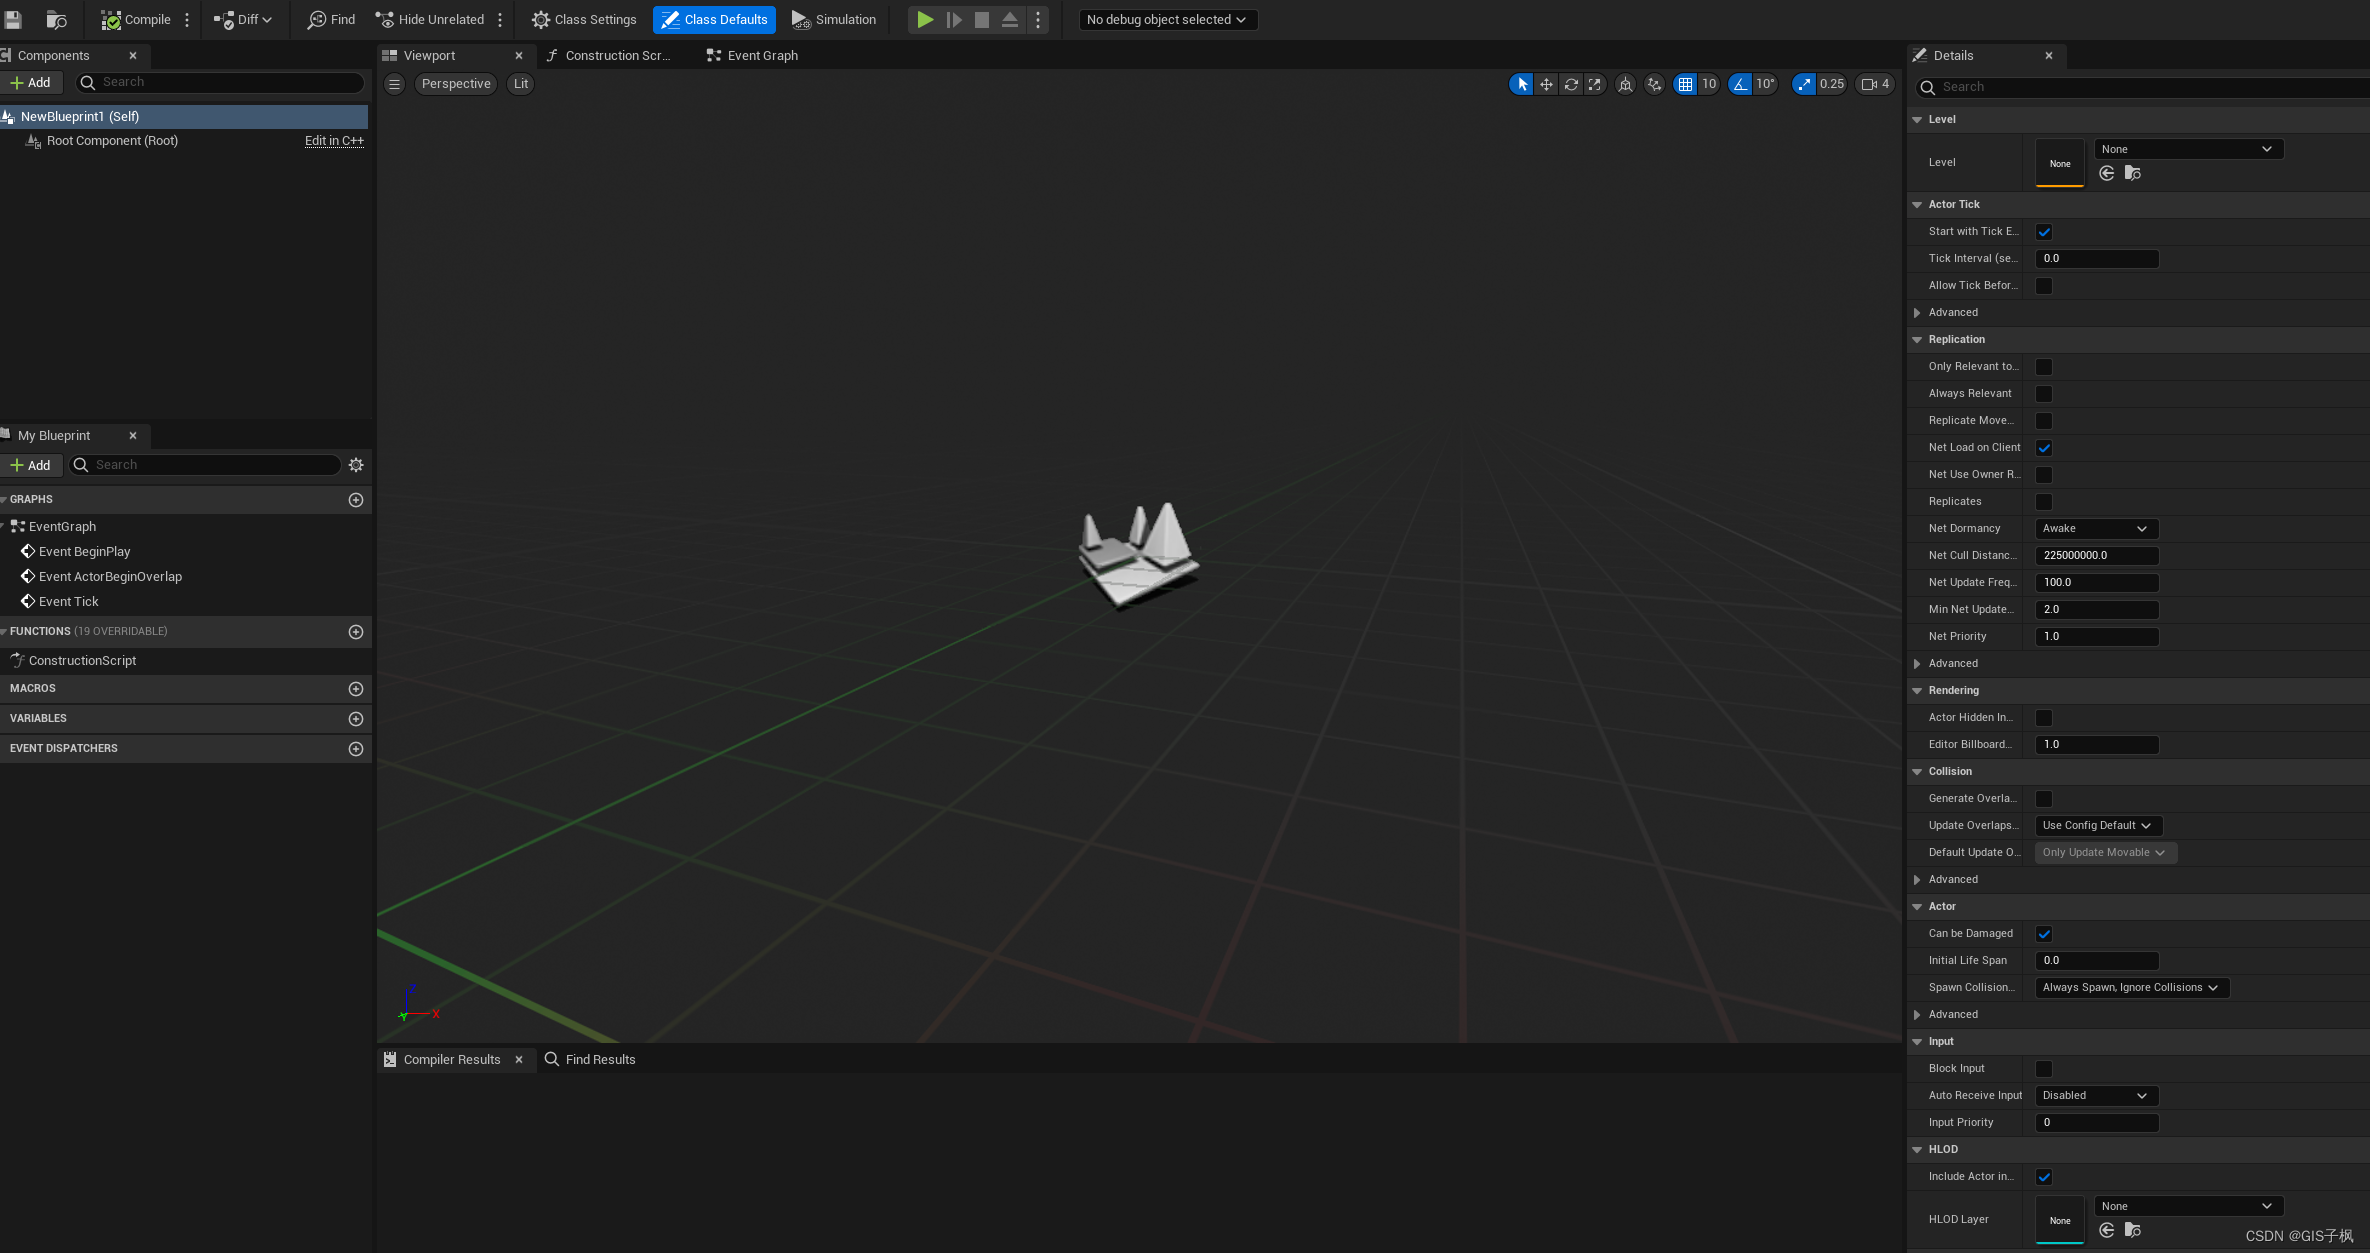Screen dimensions: 2370x1253
Task: Add event dispatcher with plus icon
Action: [356, 749]
